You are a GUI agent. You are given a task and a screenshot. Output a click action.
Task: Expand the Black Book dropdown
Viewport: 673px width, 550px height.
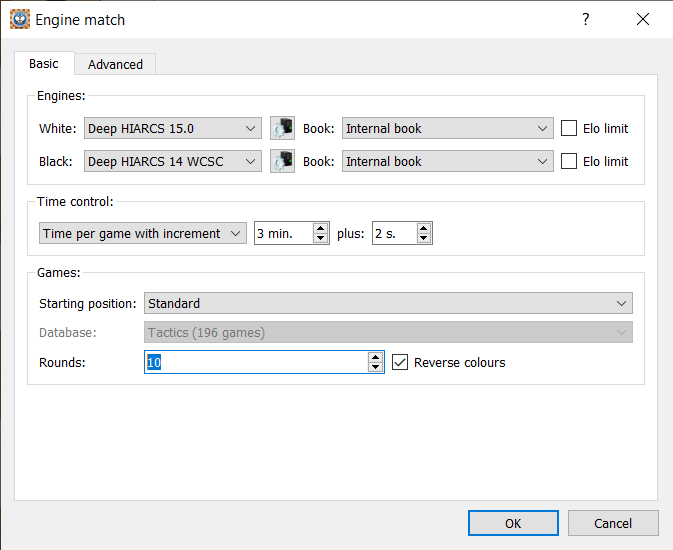pos(447,161)
